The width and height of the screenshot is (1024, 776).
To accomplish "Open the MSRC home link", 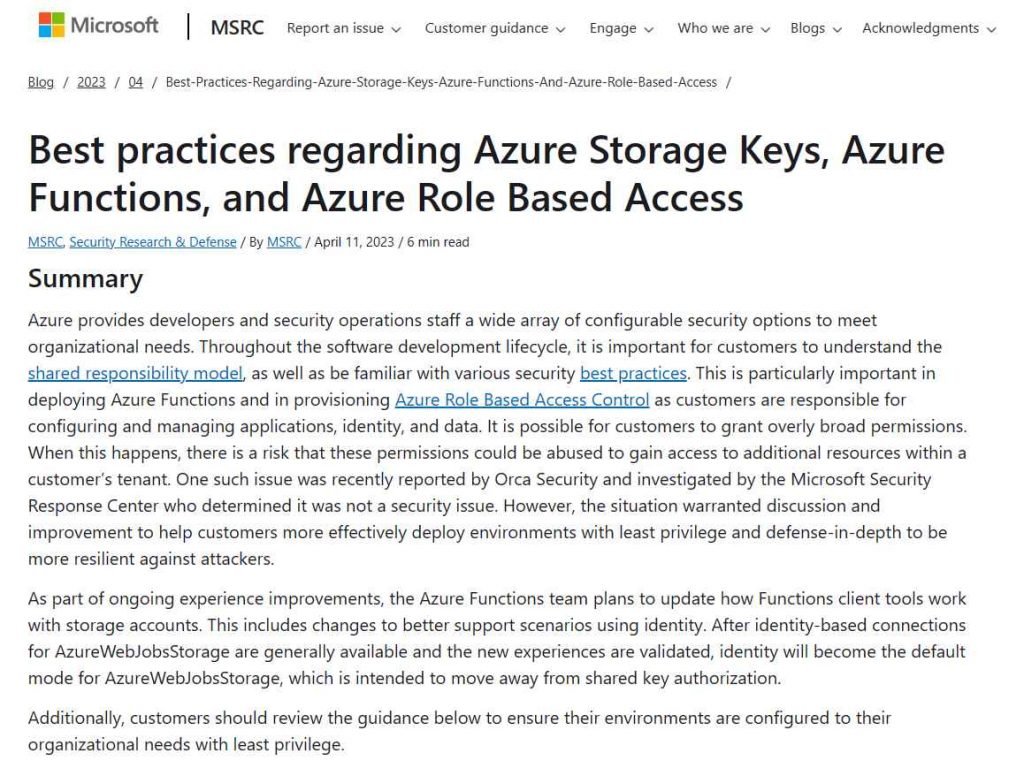I will pos(237,28).
